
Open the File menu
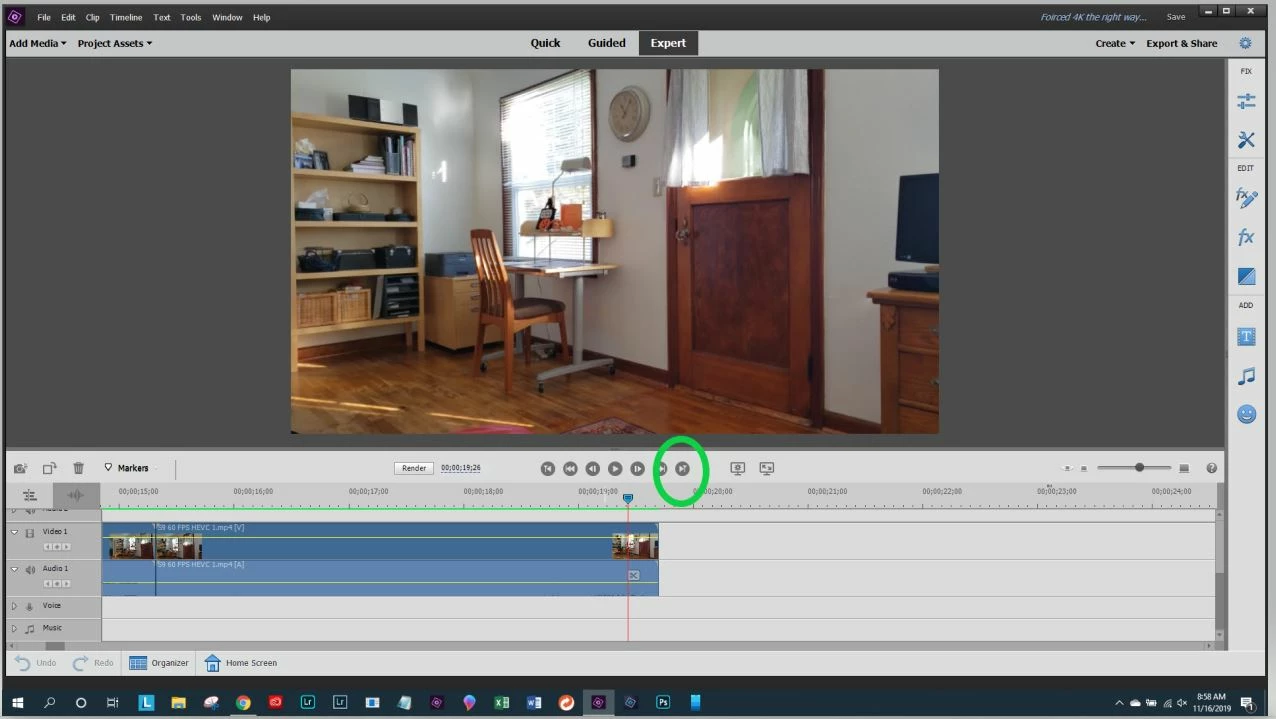click(x=44, y=17)
